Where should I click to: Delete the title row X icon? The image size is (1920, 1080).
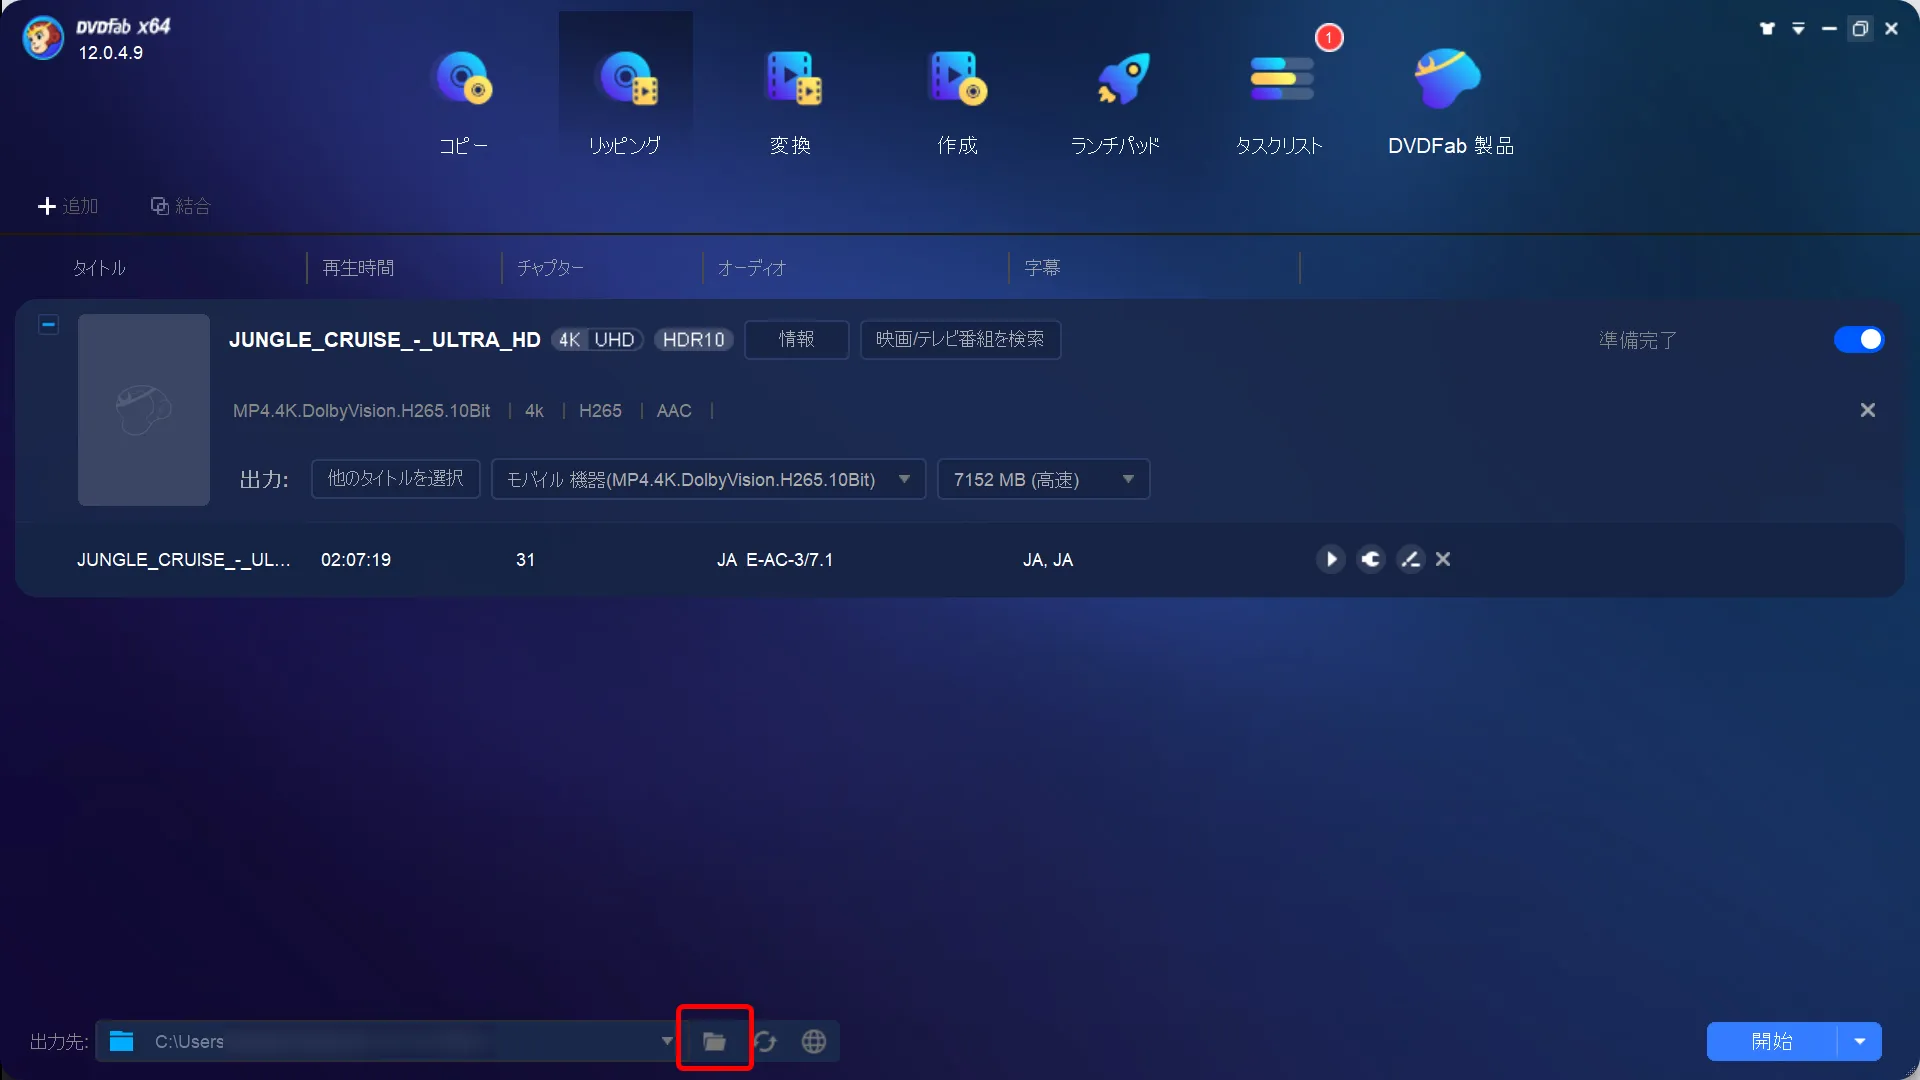point(1443,559)
